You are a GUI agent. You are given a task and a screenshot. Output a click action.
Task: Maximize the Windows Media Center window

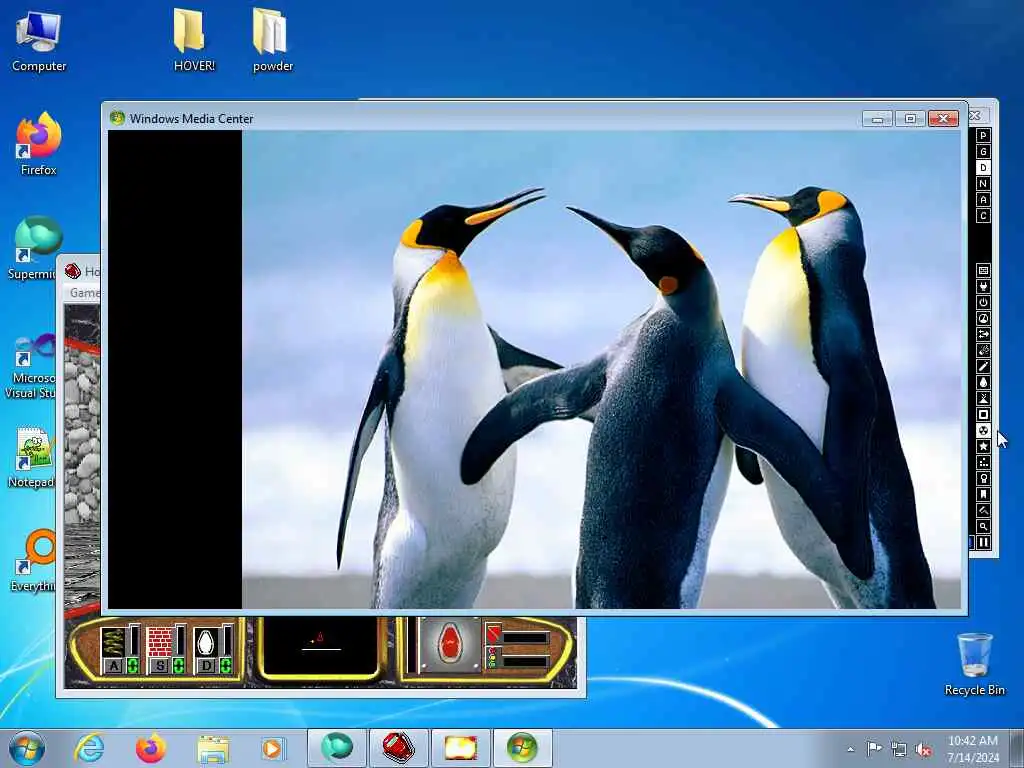(x=910, y=118)
